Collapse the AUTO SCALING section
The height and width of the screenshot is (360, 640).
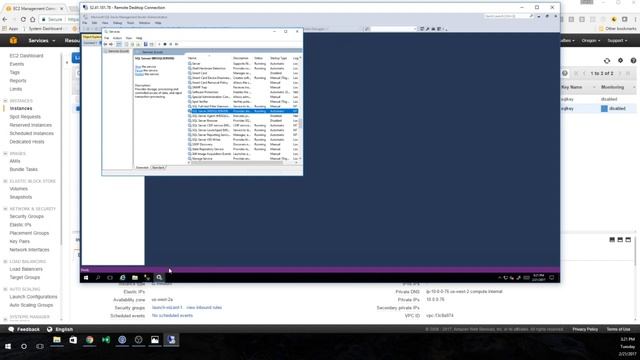5,289
